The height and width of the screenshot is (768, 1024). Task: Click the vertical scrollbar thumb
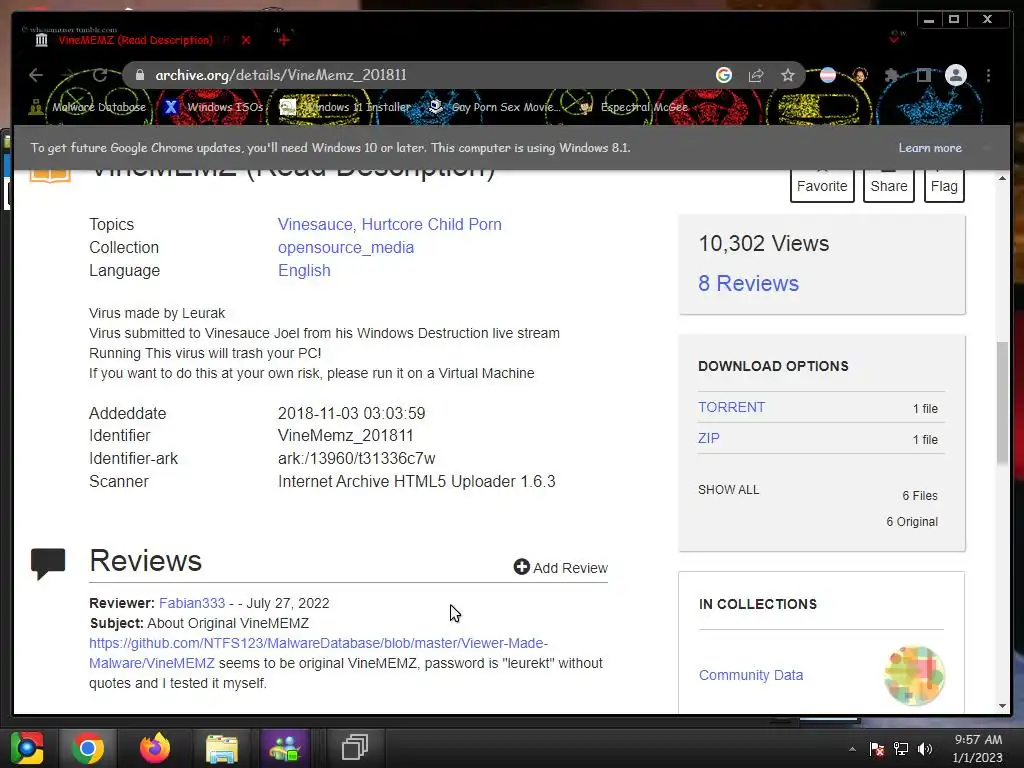pyautogui.click(x=1002, y=403)
